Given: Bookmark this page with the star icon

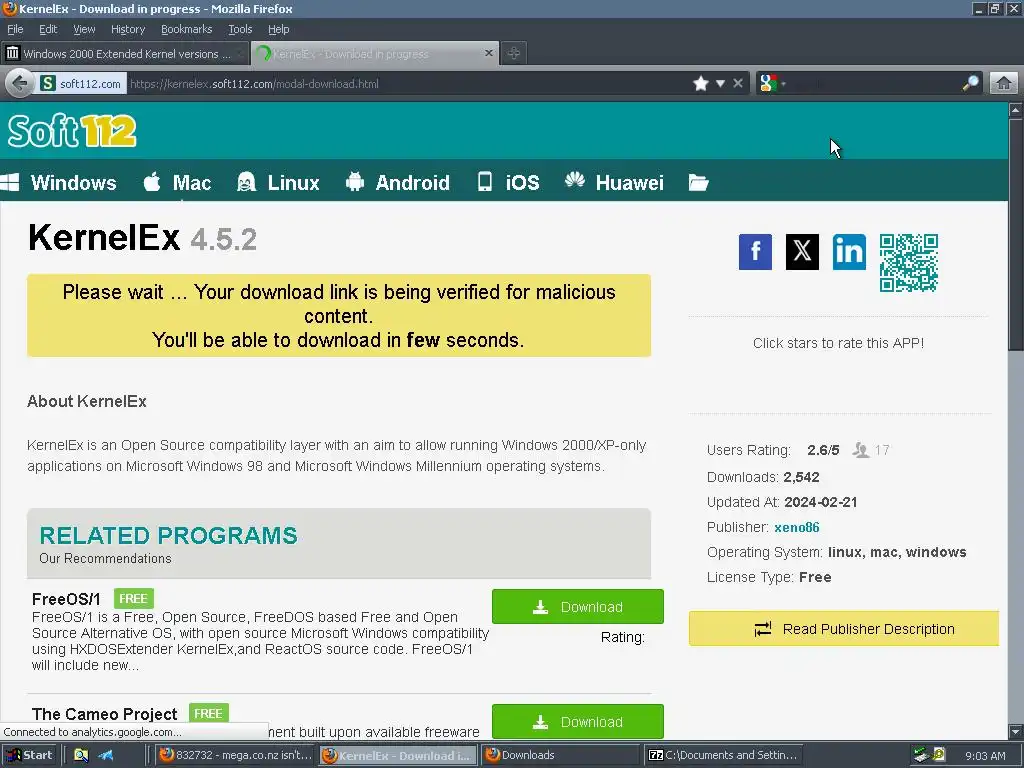Looking at the screenshot, I should click(x=701, y=84).
